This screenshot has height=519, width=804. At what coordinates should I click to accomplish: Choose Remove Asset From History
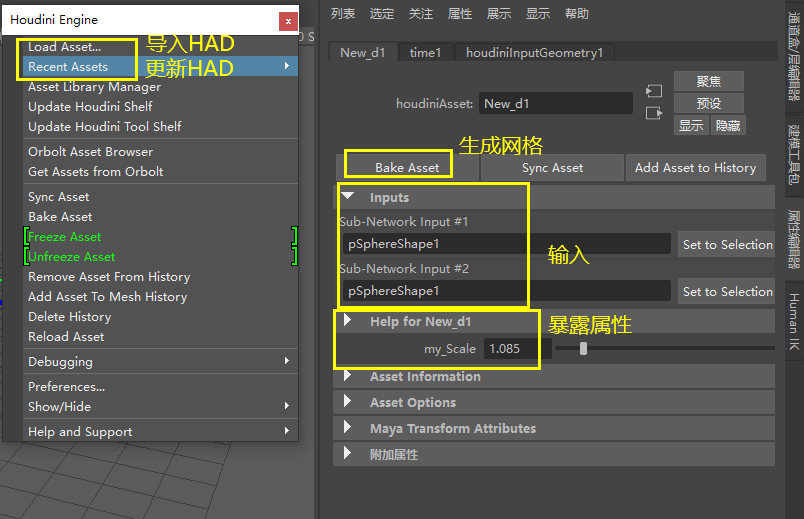coord(160,277)
